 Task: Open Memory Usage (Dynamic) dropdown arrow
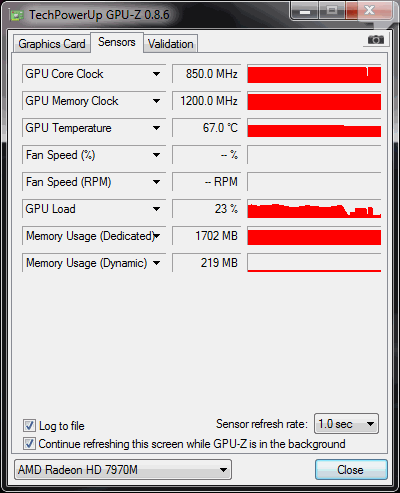tap(156, 263)
